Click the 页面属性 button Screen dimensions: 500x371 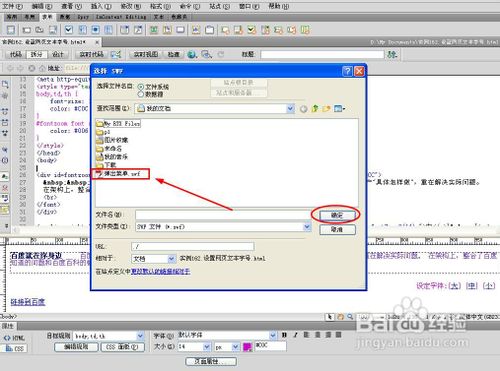tap(211, 361)
